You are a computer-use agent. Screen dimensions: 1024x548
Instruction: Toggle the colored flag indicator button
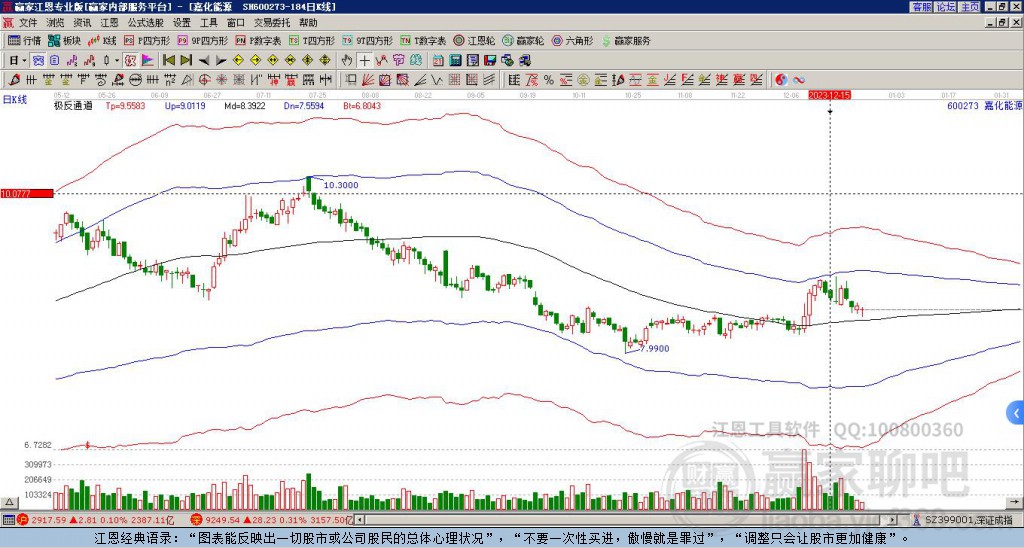click(148, 60)
